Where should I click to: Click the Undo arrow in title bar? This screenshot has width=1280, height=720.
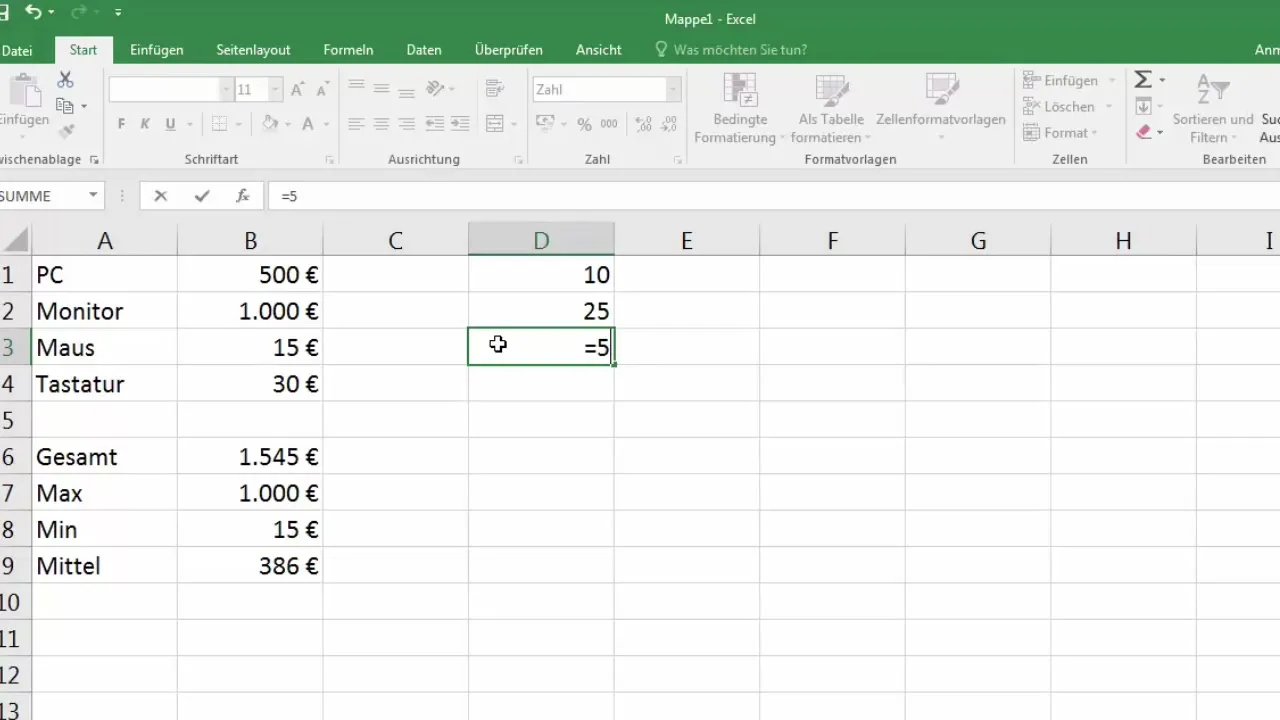[33, 12]
